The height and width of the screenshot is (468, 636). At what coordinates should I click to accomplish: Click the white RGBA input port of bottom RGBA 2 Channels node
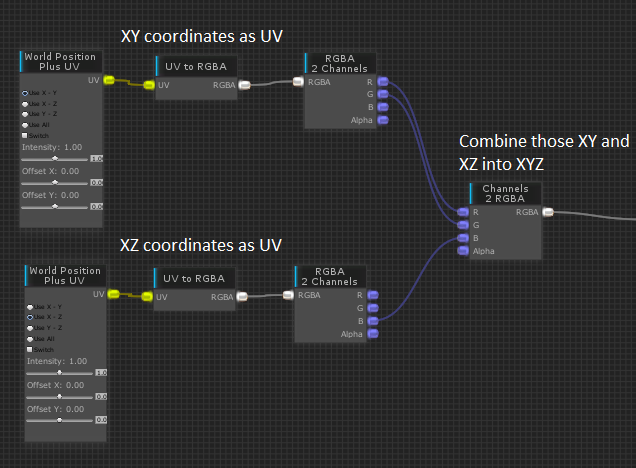288,295
